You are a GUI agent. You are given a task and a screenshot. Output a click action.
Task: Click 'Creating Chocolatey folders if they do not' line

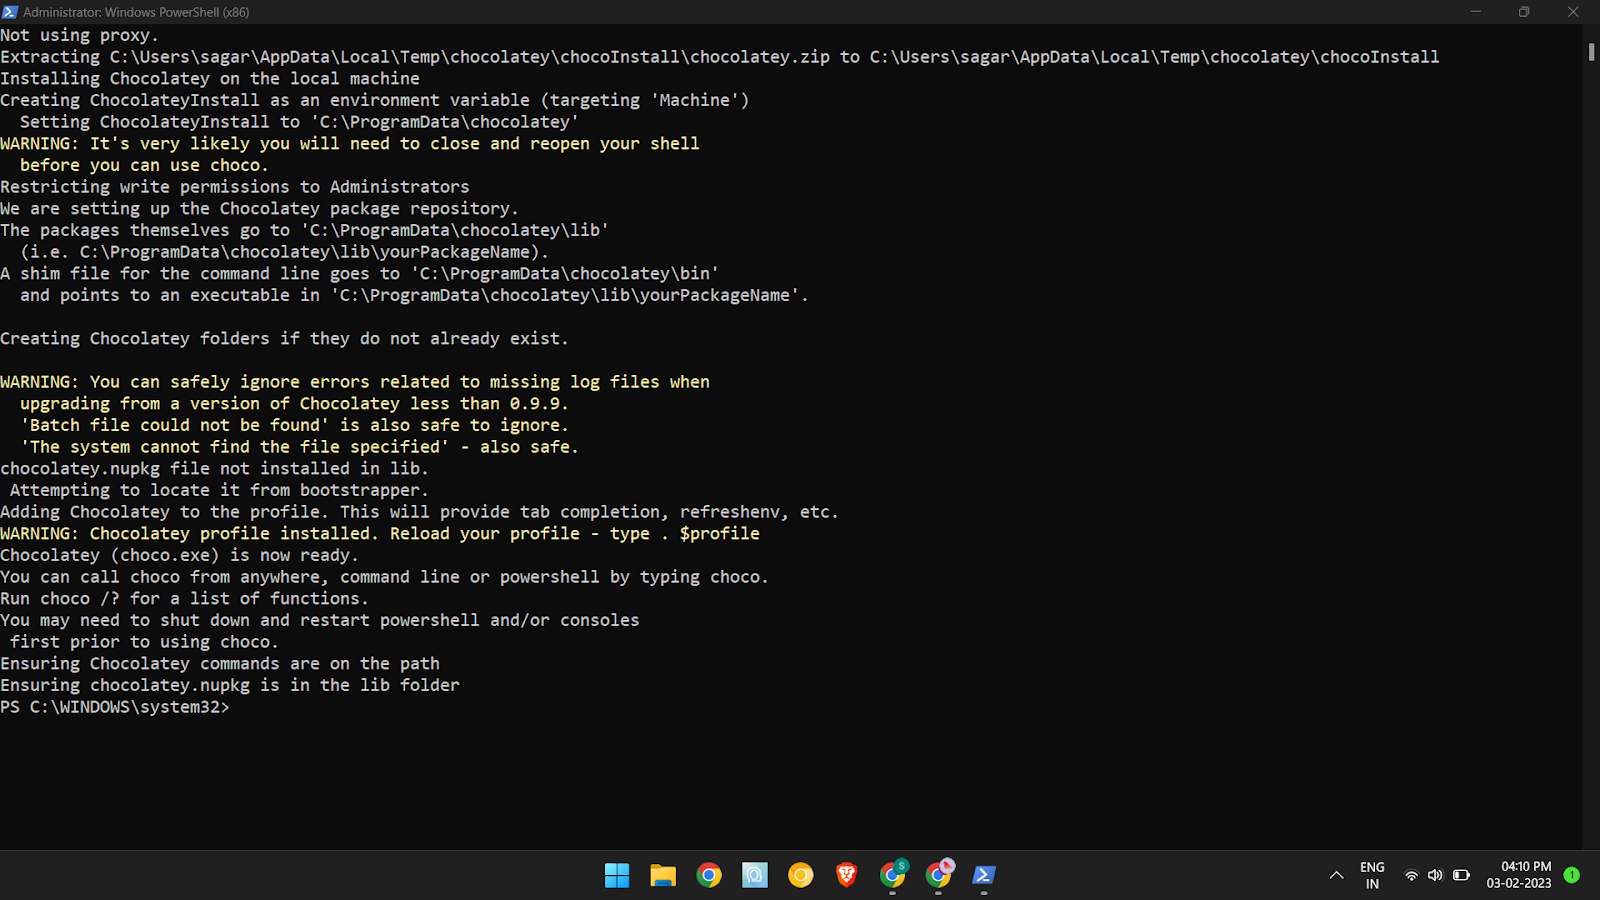click(x=284, y=338)
